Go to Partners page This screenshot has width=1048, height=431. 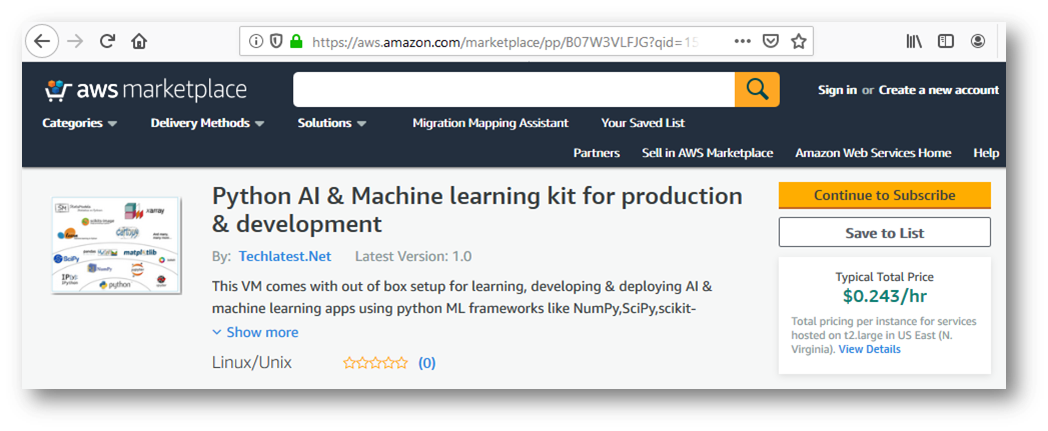[x=596, y=153]
